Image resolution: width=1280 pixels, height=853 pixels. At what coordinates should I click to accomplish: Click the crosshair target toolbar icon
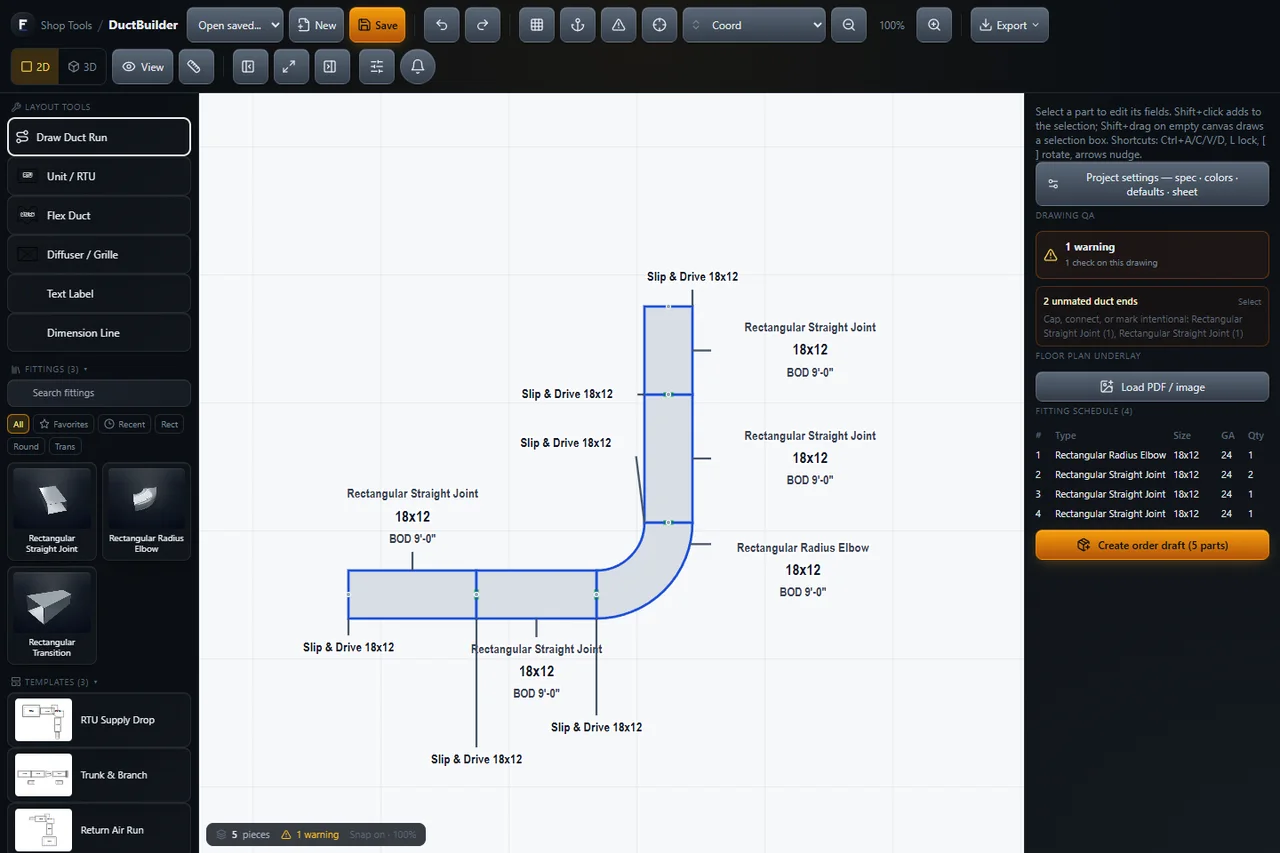click(x=660, y=25)
